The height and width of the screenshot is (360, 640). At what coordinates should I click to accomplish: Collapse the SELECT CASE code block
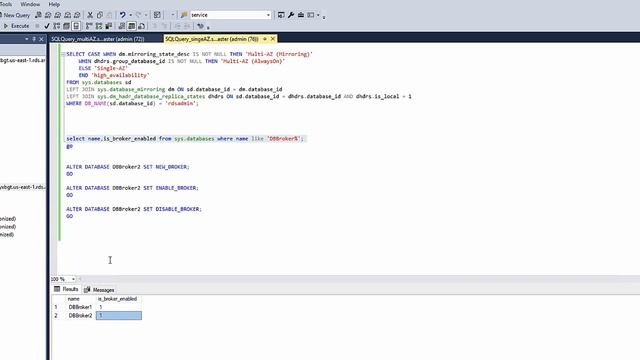pos(63,54)
